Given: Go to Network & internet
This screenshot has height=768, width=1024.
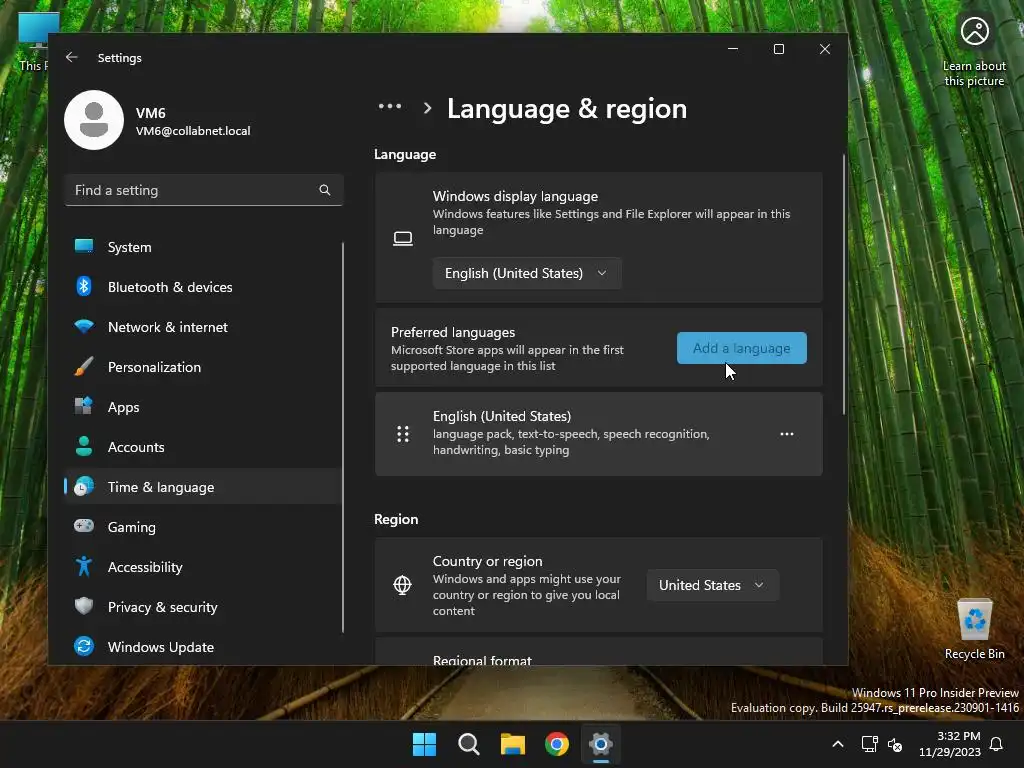Looking at the screenshot, I should [202, 327].
